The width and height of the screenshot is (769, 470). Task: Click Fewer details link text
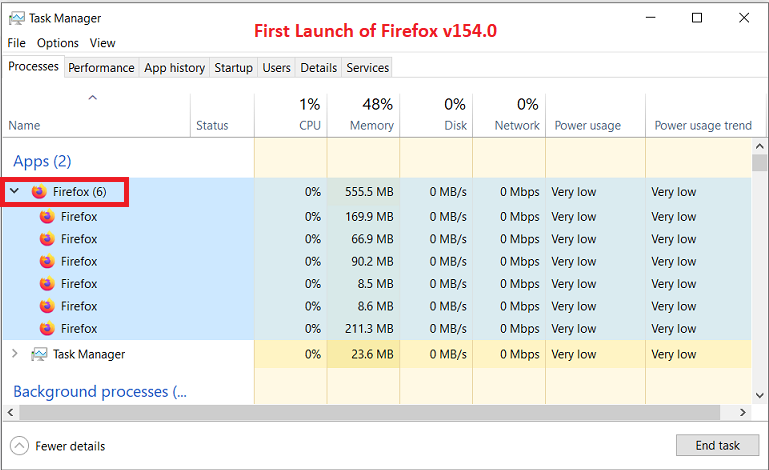click(70, 446)
